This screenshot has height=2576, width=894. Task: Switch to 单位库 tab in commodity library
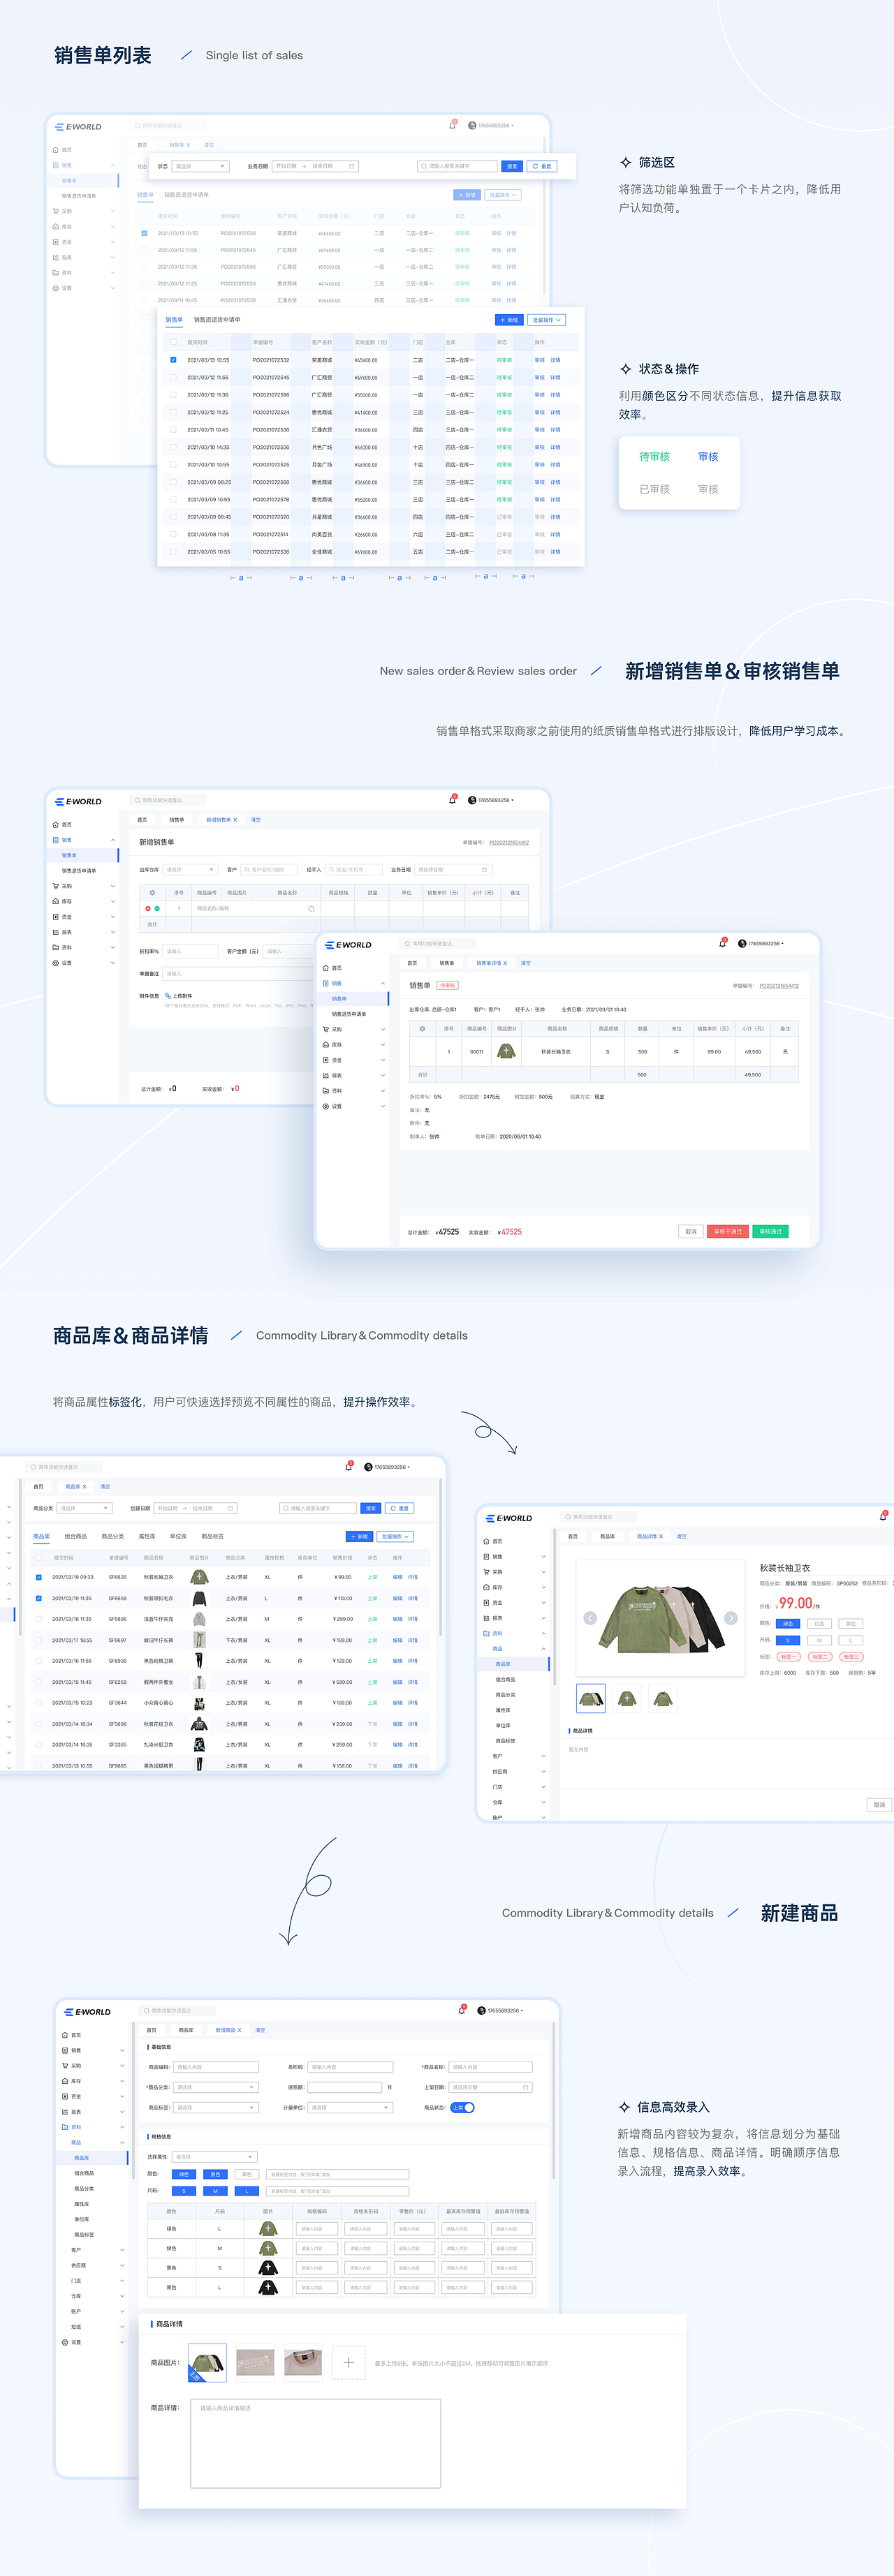178,1536
